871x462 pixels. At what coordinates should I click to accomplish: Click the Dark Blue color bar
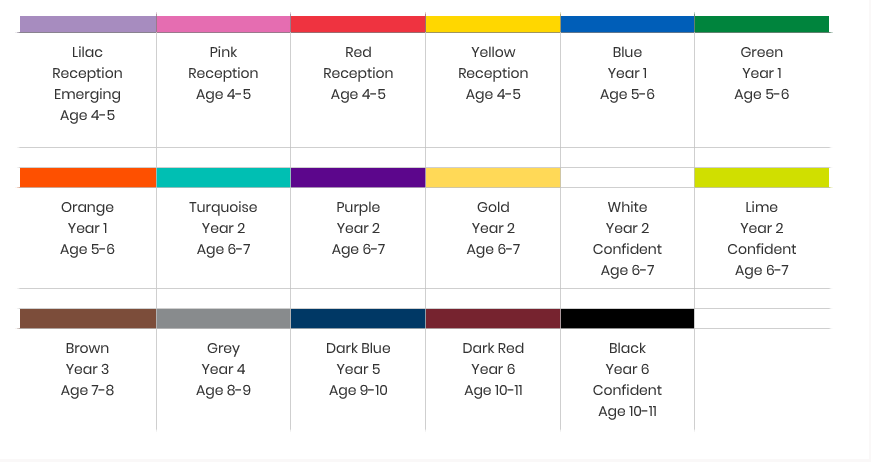(x=358, y=319)
